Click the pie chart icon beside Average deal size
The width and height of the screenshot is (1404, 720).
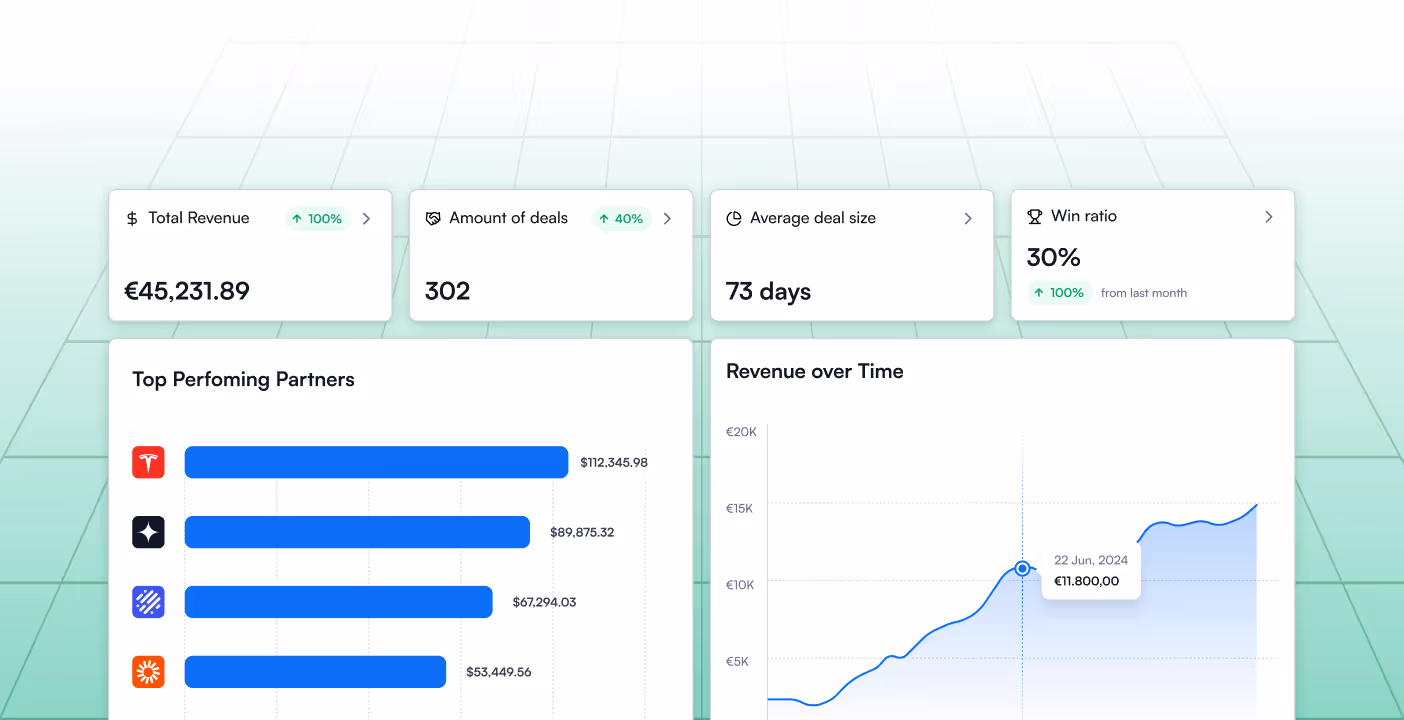pos(734,218)
